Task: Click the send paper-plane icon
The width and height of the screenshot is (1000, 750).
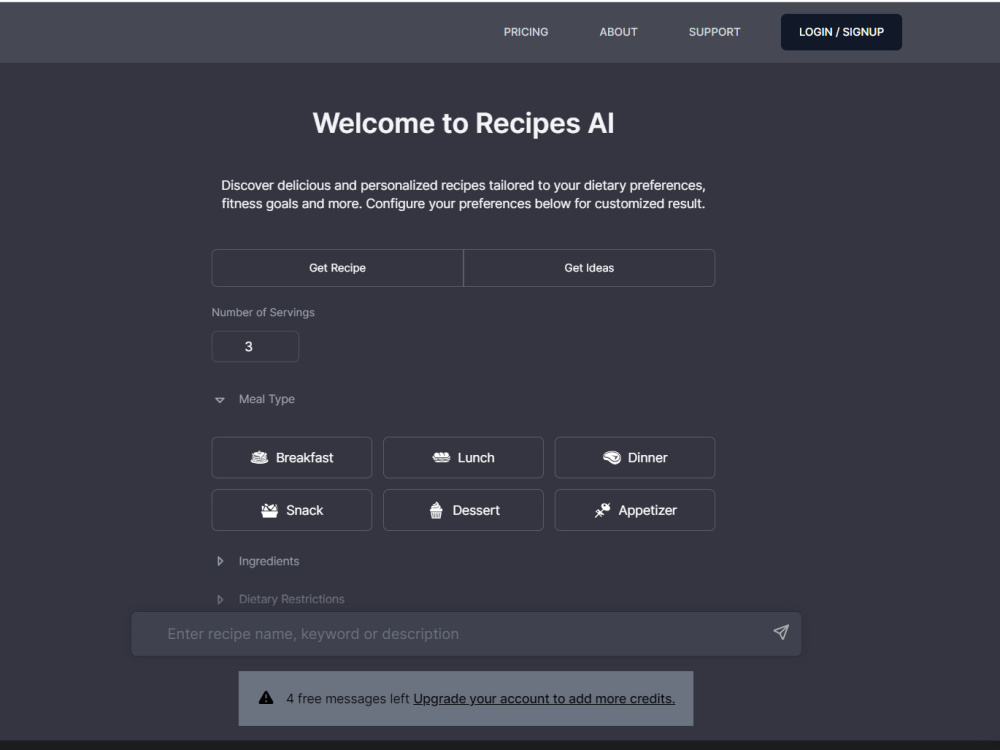Action: pyautogui.click(x=781, y=632)
